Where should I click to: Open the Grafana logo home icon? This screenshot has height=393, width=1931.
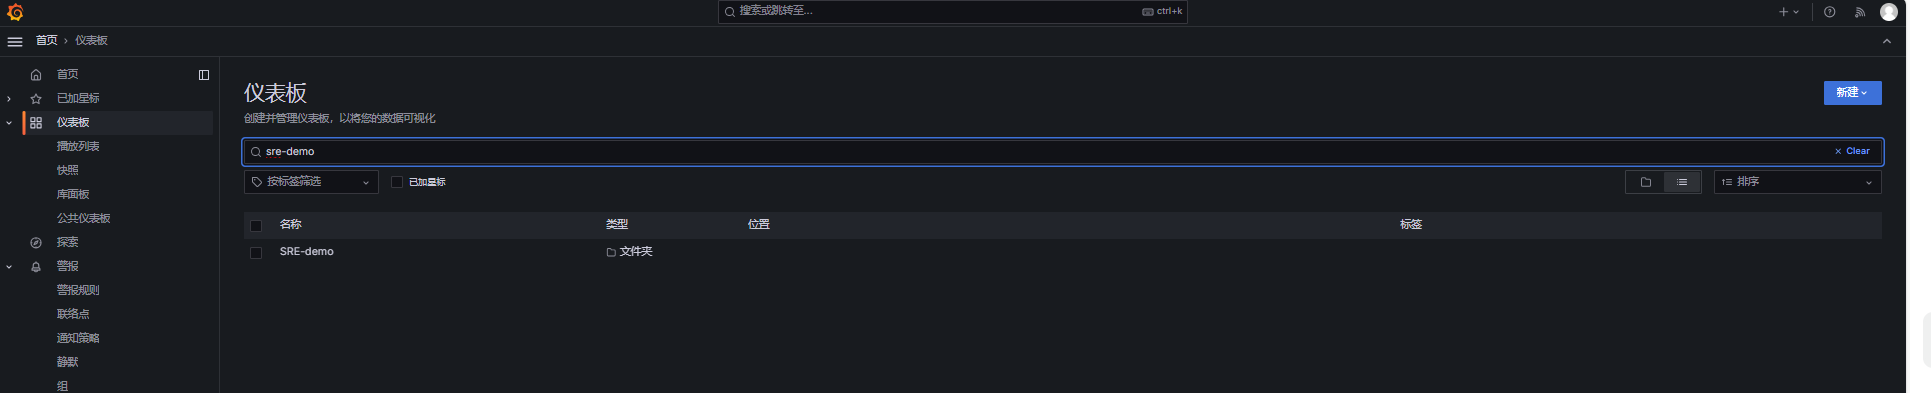tap(15, 12)
